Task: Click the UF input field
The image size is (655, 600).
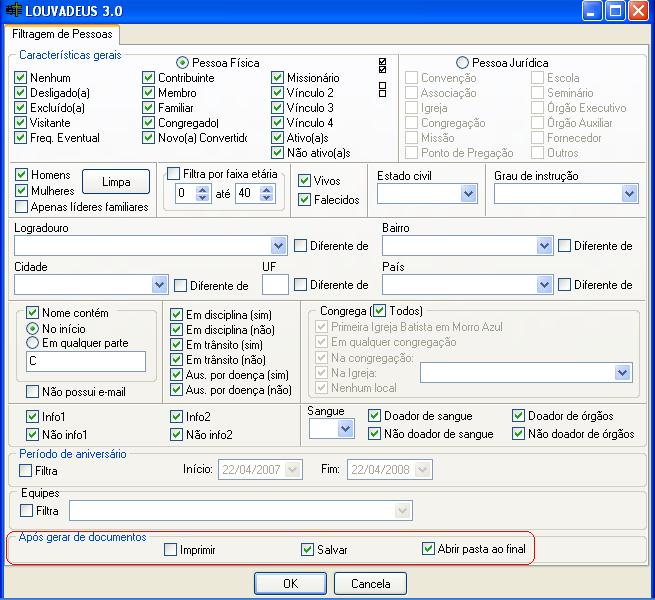Action: [x=275, y=285]
